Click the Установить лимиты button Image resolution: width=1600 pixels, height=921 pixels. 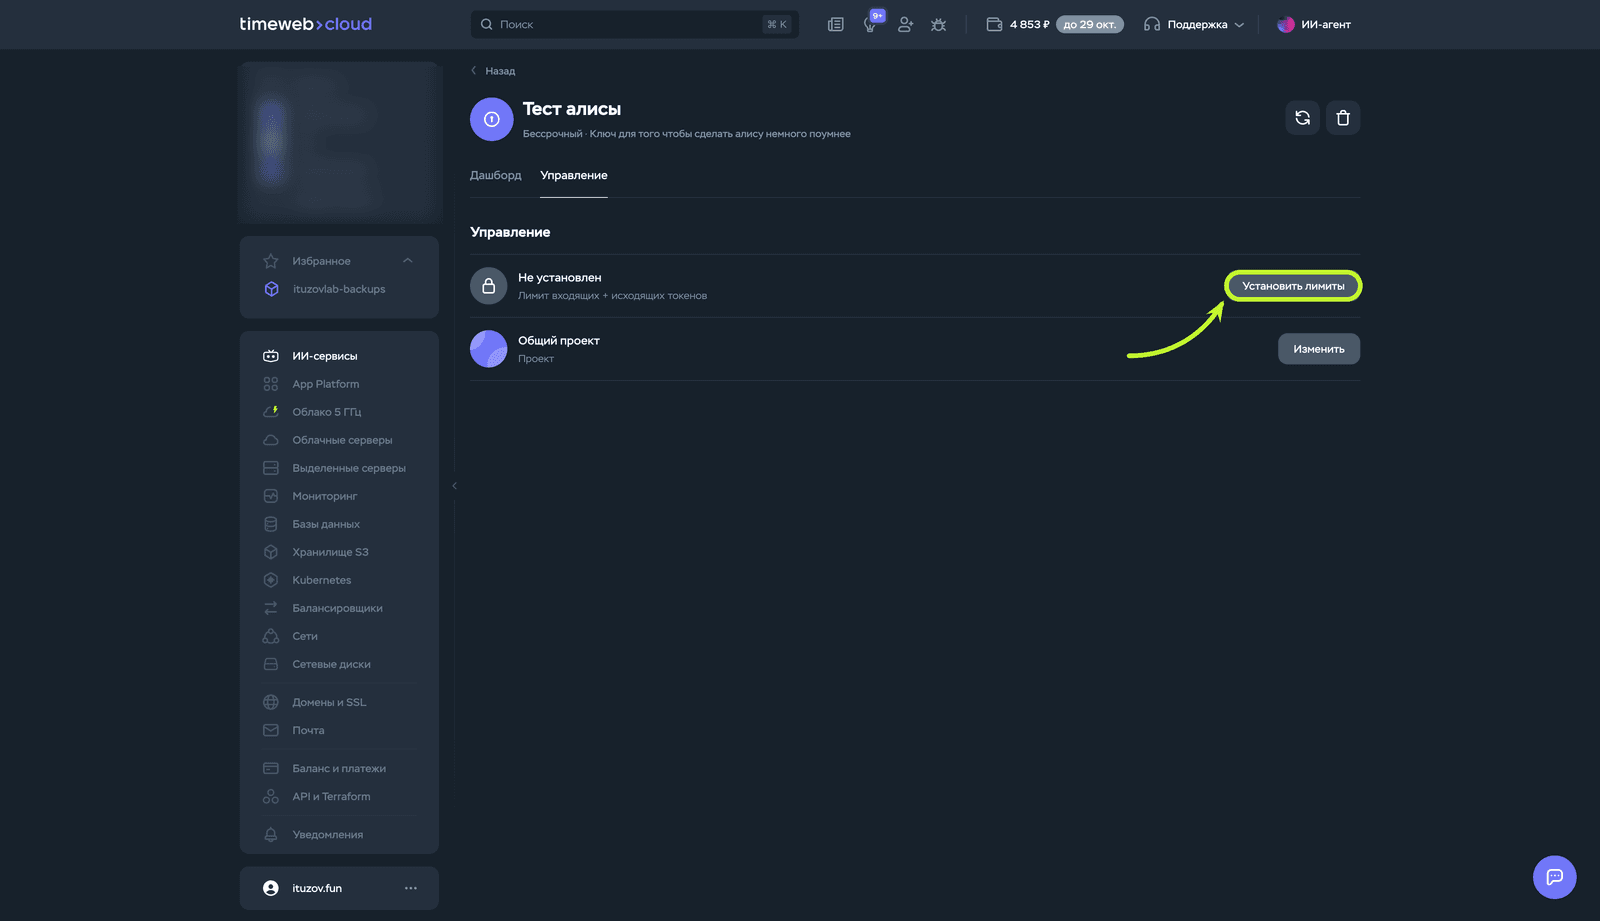point(1293,286)
